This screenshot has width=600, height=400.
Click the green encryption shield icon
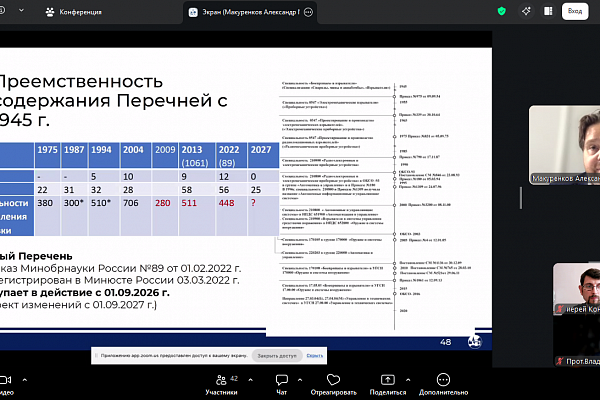[x=502, y=11]
